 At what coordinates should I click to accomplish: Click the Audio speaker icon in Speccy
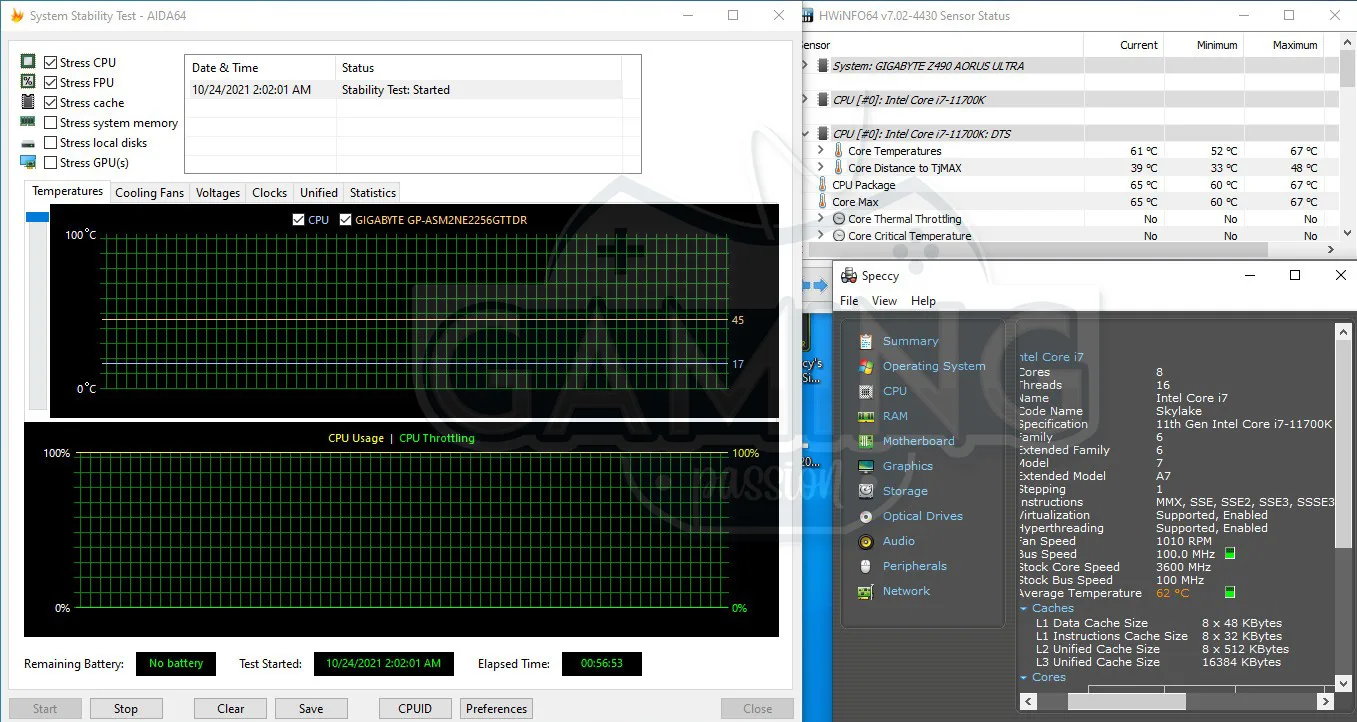click(866, 541)
